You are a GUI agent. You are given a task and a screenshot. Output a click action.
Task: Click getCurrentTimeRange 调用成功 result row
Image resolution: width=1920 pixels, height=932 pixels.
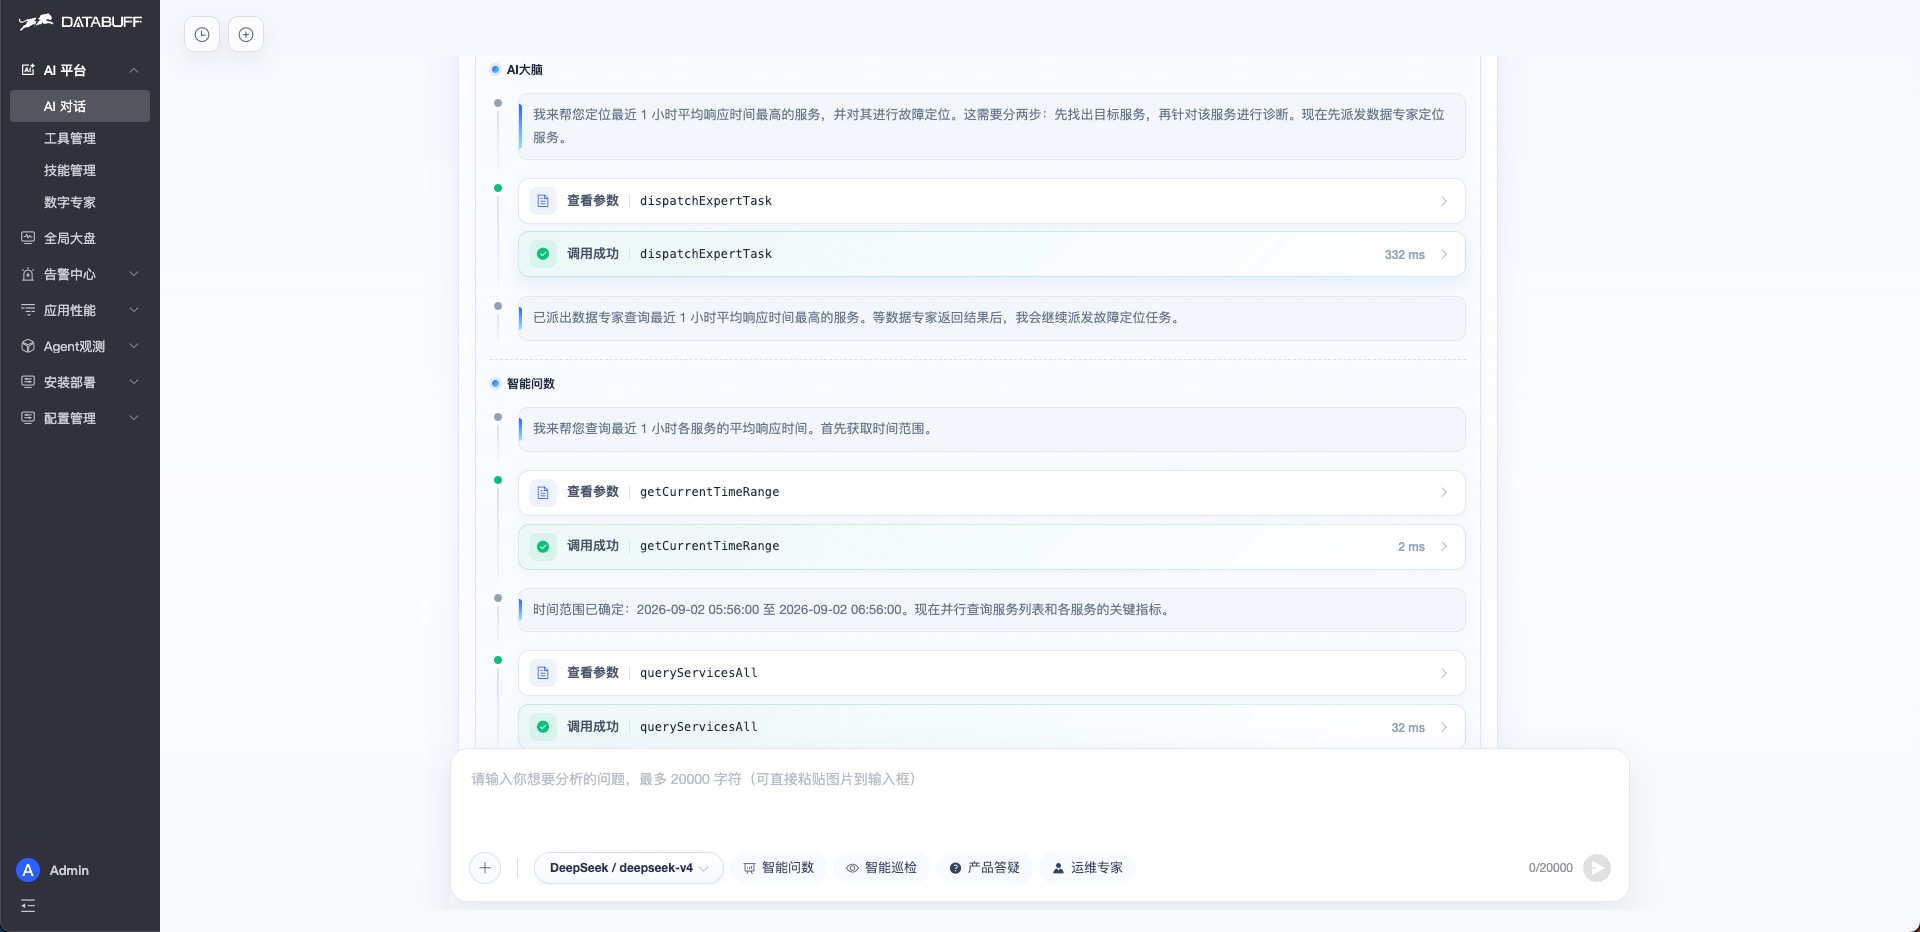pyautogui.click(x=992, y=547)
